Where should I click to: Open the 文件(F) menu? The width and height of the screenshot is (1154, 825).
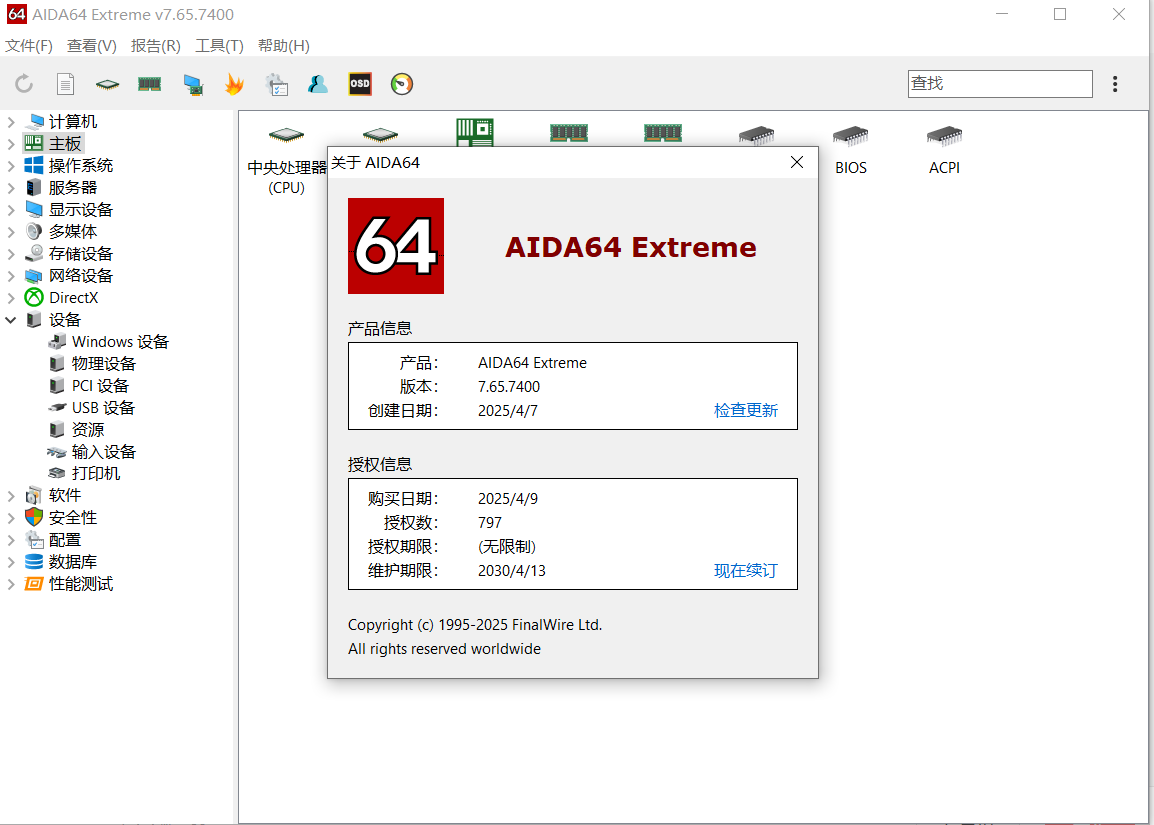point(29,46)
